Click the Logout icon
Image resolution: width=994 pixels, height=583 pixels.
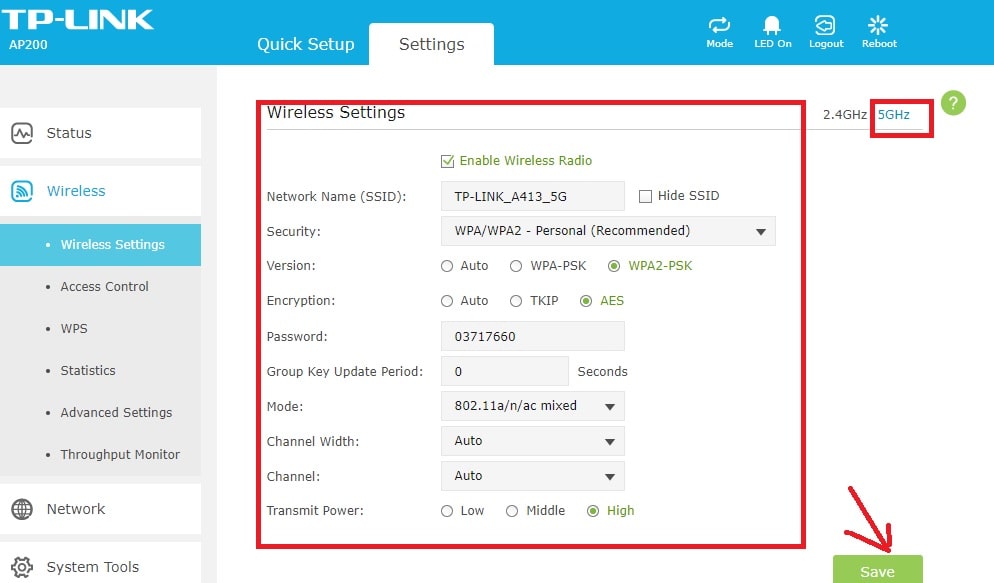click(x=825, y=27)
